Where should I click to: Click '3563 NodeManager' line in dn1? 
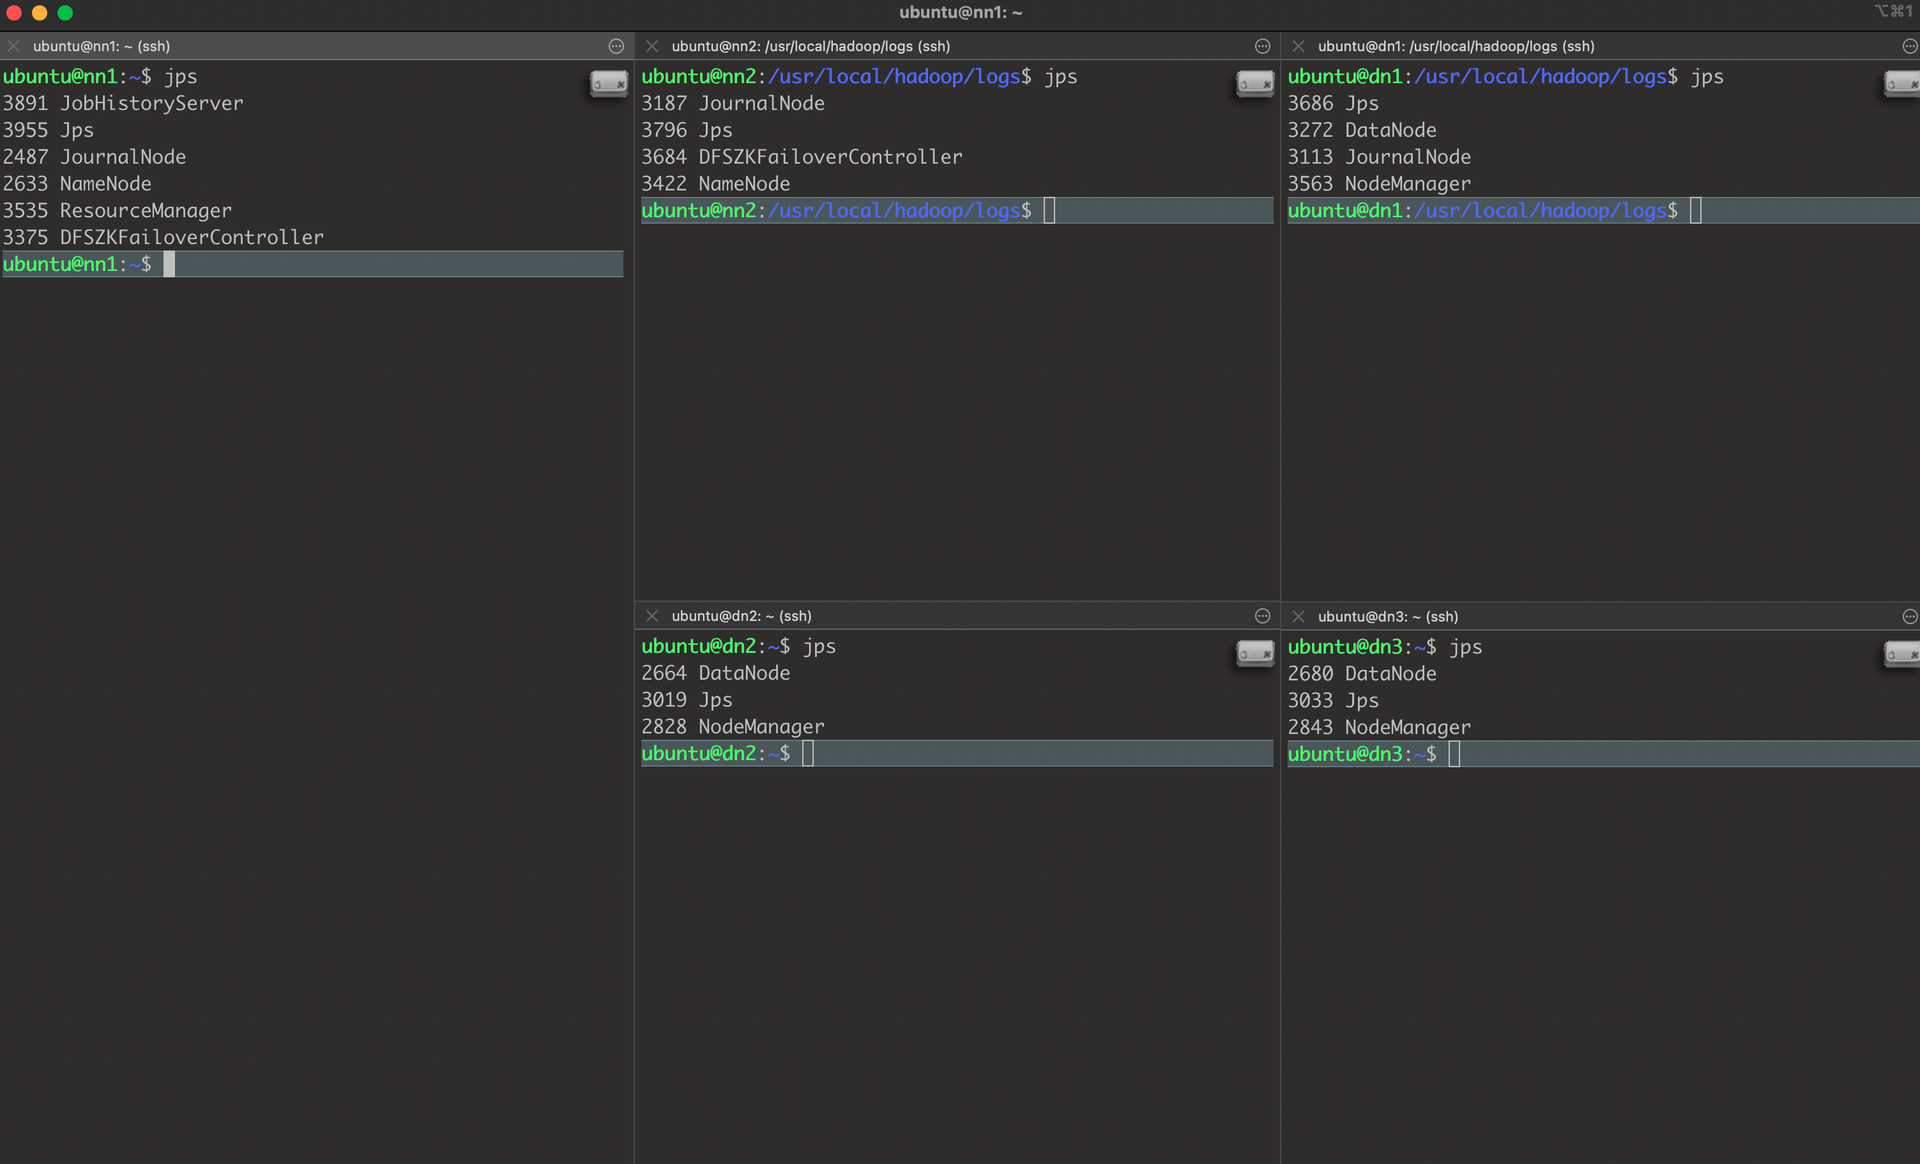point(1379,184)
